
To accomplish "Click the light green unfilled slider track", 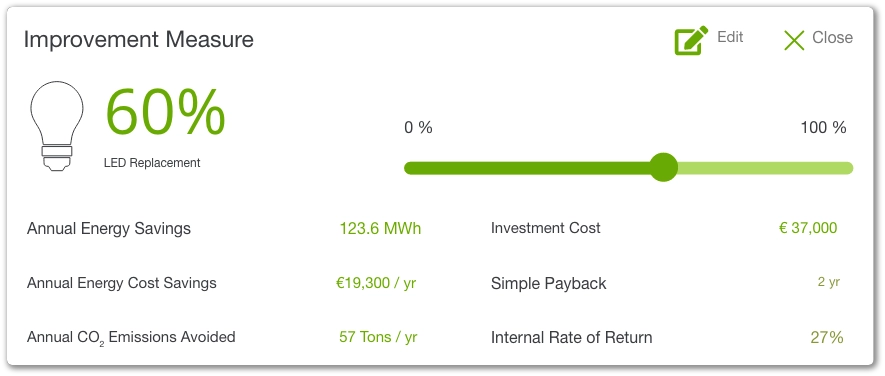I will point(765,168).
